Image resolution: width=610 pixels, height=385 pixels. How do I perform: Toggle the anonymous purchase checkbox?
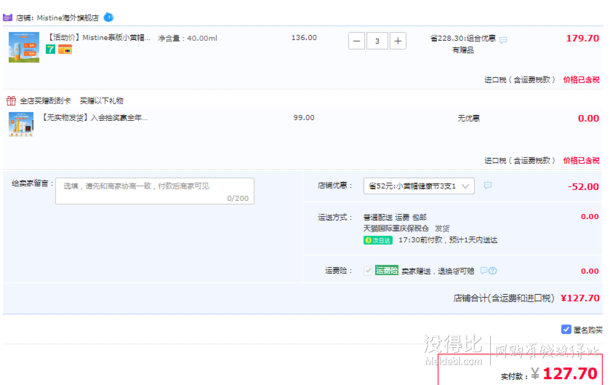click(566, 329)
